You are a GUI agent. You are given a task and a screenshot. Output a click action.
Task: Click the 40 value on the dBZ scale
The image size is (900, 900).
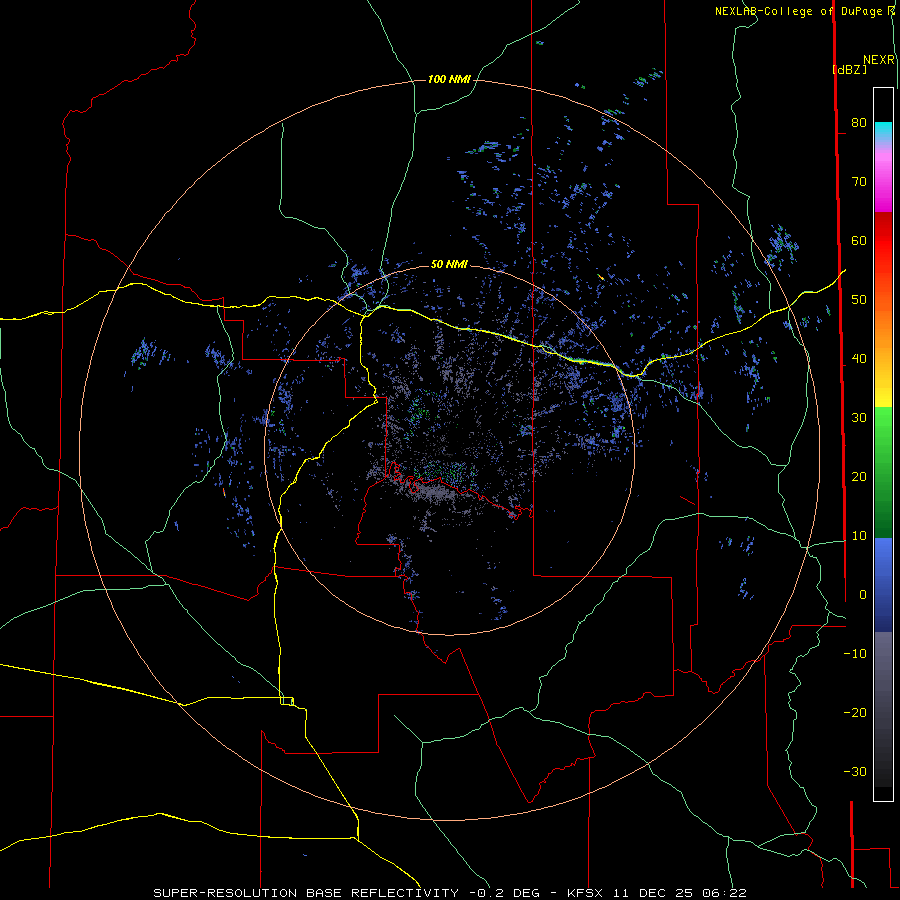(x=859, y=359)
